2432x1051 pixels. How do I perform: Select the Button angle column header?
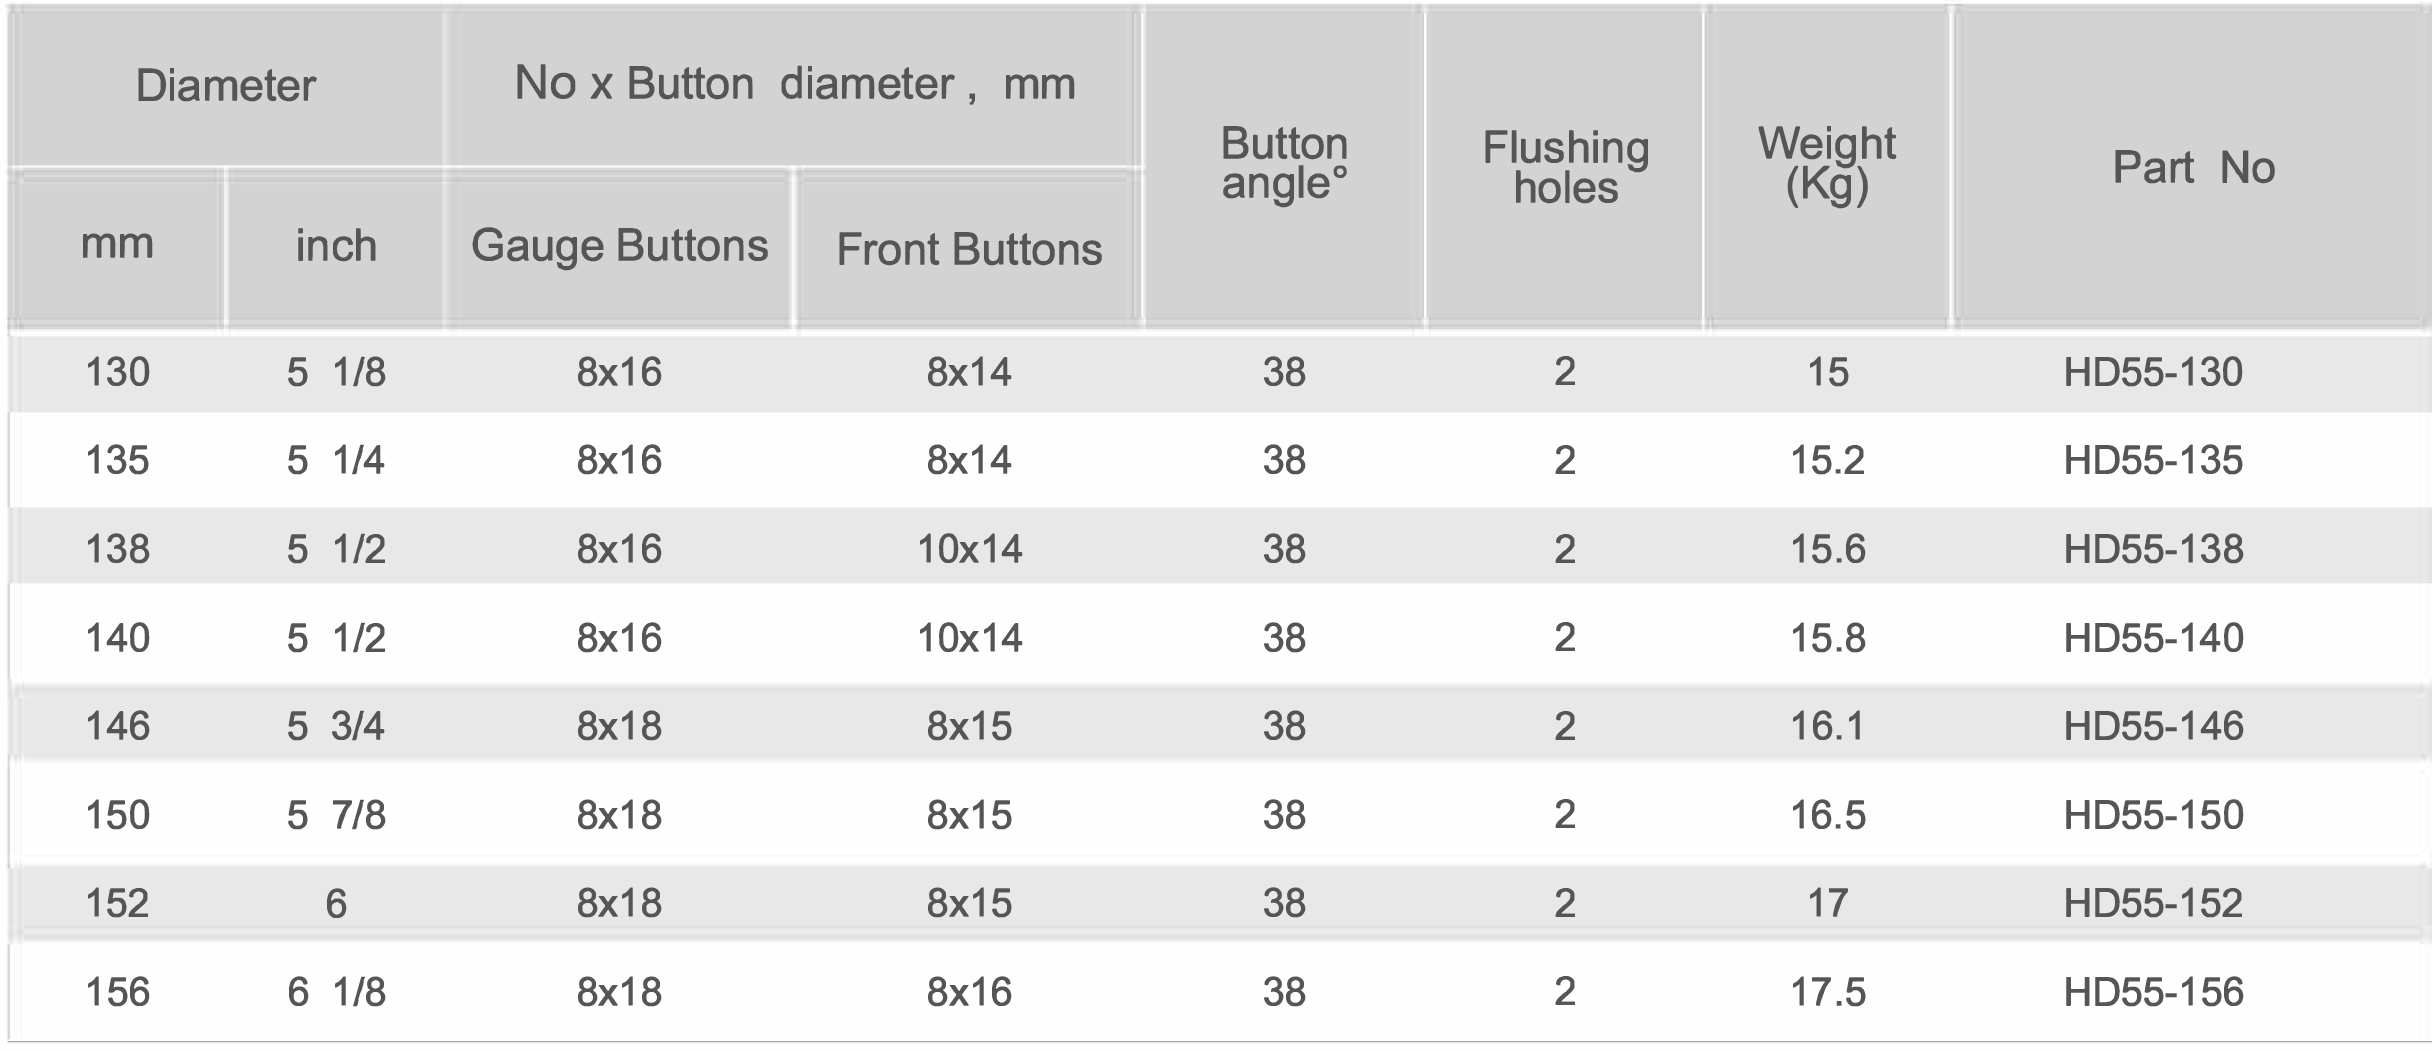1284,164
